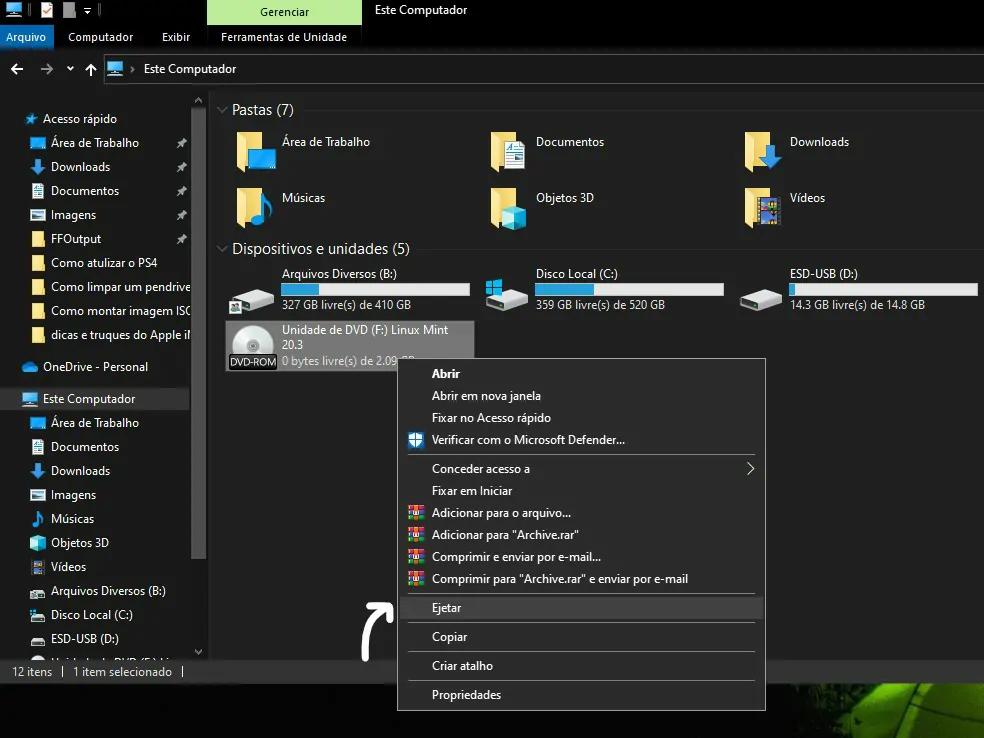Select Disco Local (C:) in sidebar
This screenshot has width=984, height=738.
[92, 615]
